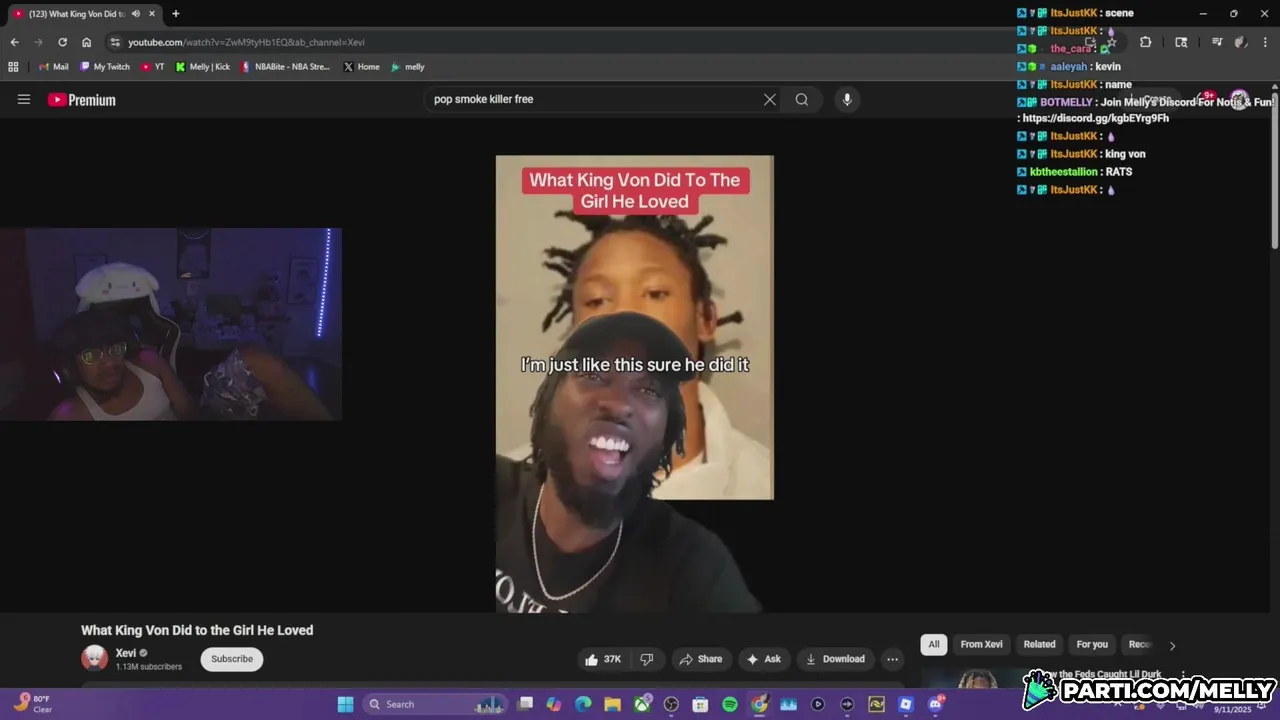Open Roblox from the taskbar
Viewport: 1280px width, 720px height.
906,704
